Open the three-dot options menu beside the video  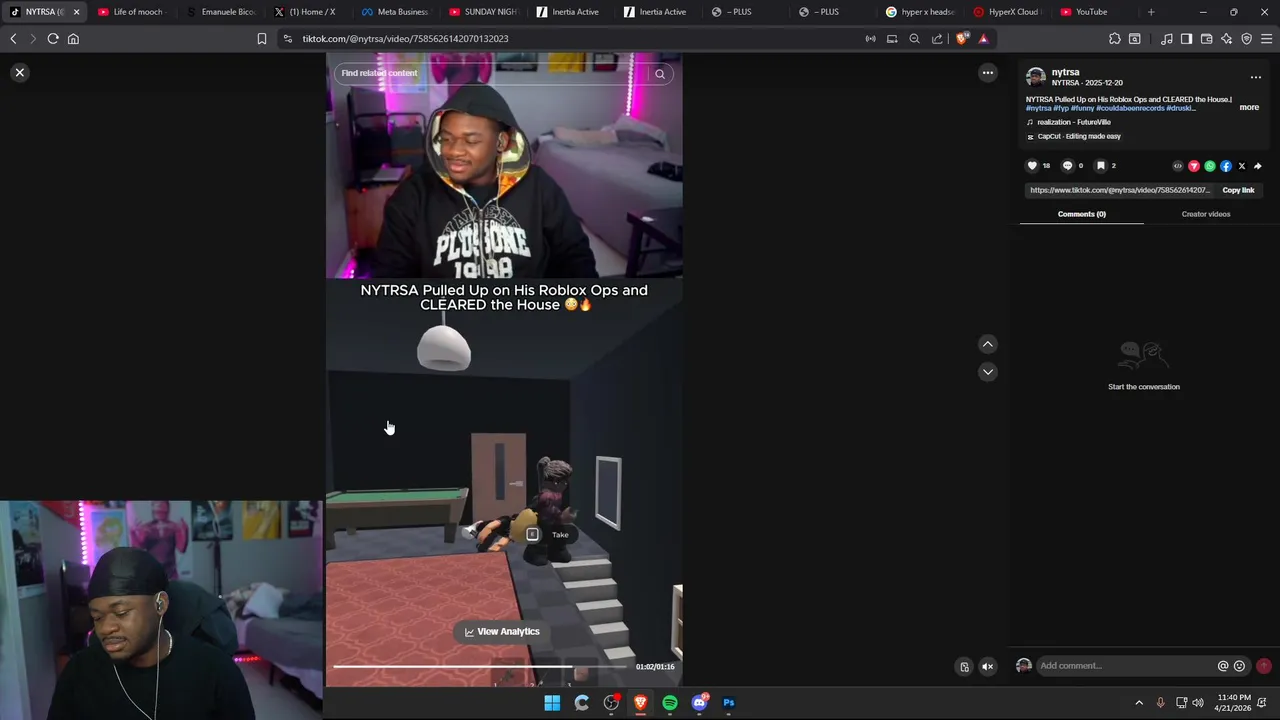987,72
